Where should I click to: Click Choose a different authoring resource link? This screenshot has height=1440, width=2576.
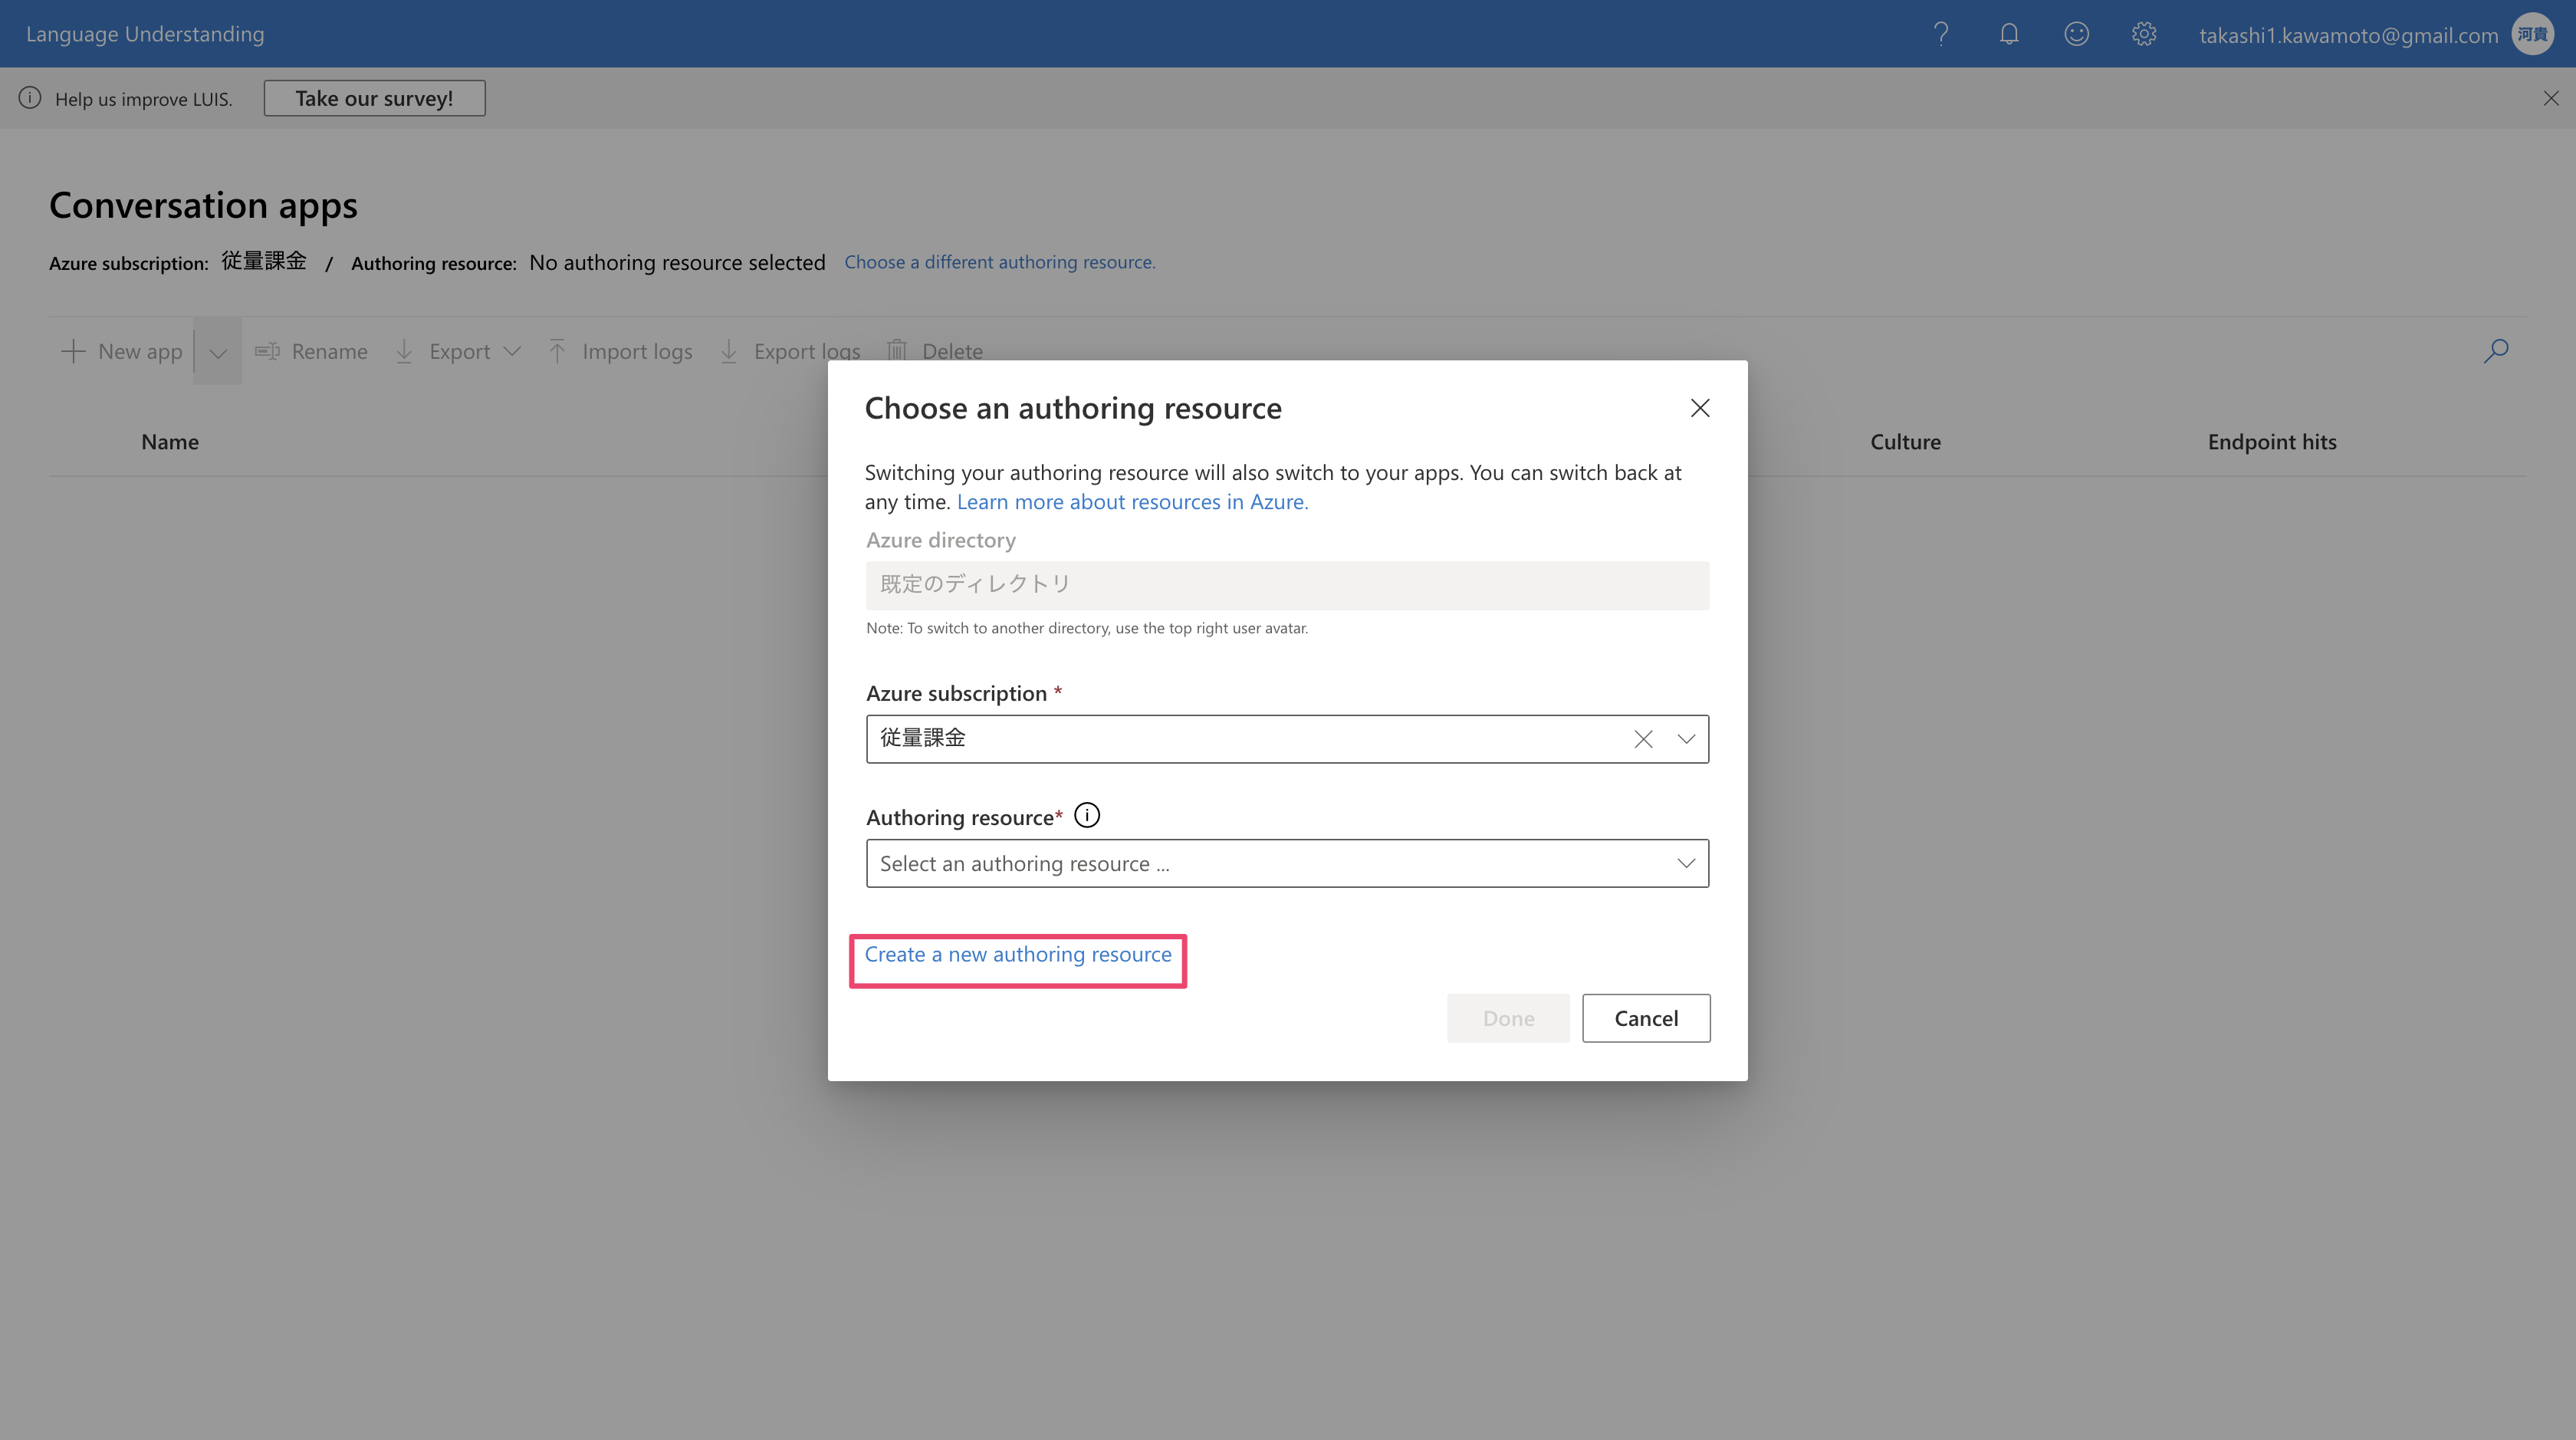point(999,262)
